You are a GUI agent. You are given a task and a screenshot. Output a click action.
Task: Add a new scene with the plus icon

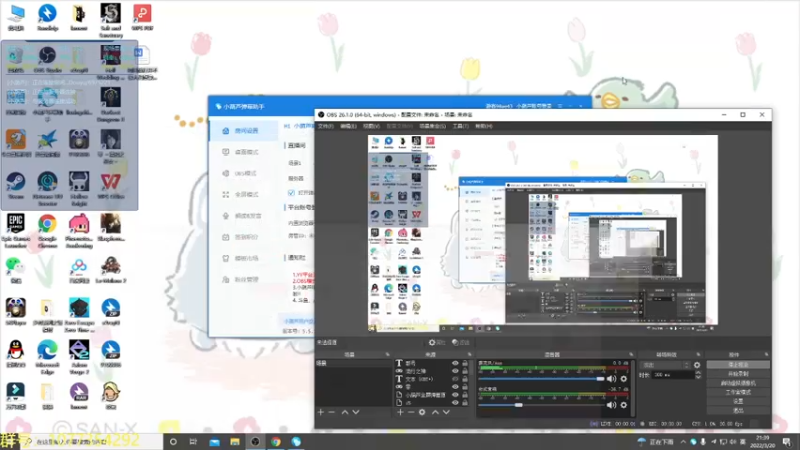point(320,412)
